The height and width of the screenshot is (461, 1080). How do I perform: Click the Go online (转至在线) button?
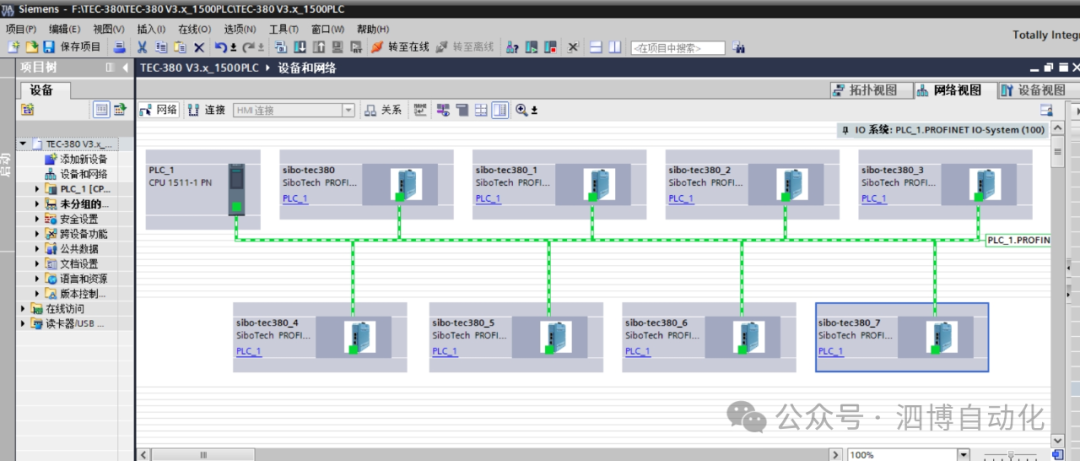coord(399,48)
